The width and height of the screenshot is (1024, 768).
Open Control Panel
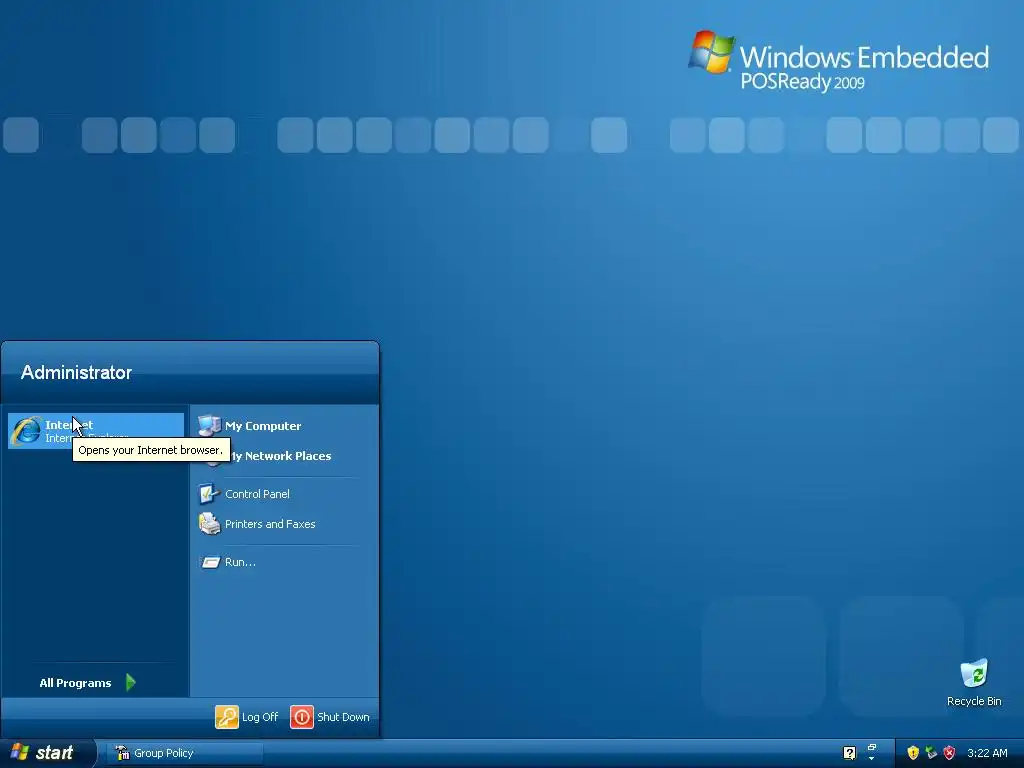pyautogui.click(x=284, y=494)
